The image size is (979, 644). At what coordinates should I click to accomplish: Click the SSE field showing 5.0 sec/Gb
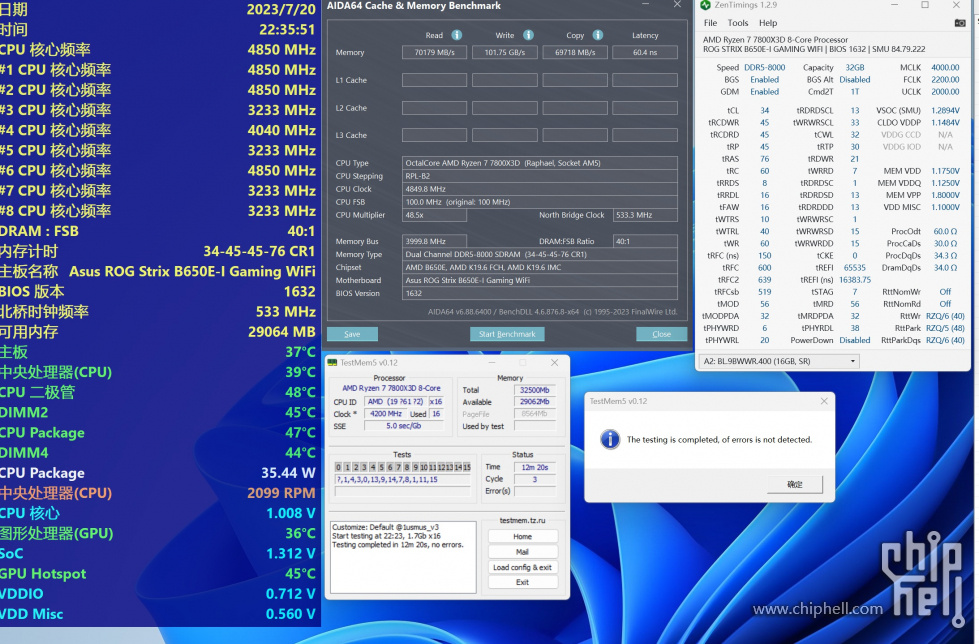click(403, 426)
